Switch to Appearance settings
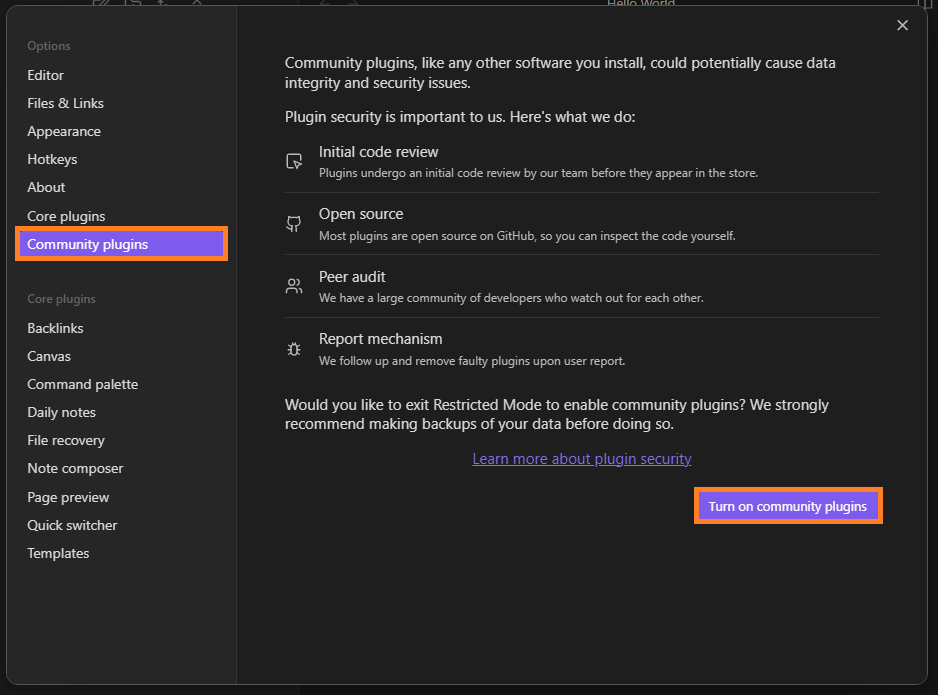 pyautogui.click(x=63, y=131)
